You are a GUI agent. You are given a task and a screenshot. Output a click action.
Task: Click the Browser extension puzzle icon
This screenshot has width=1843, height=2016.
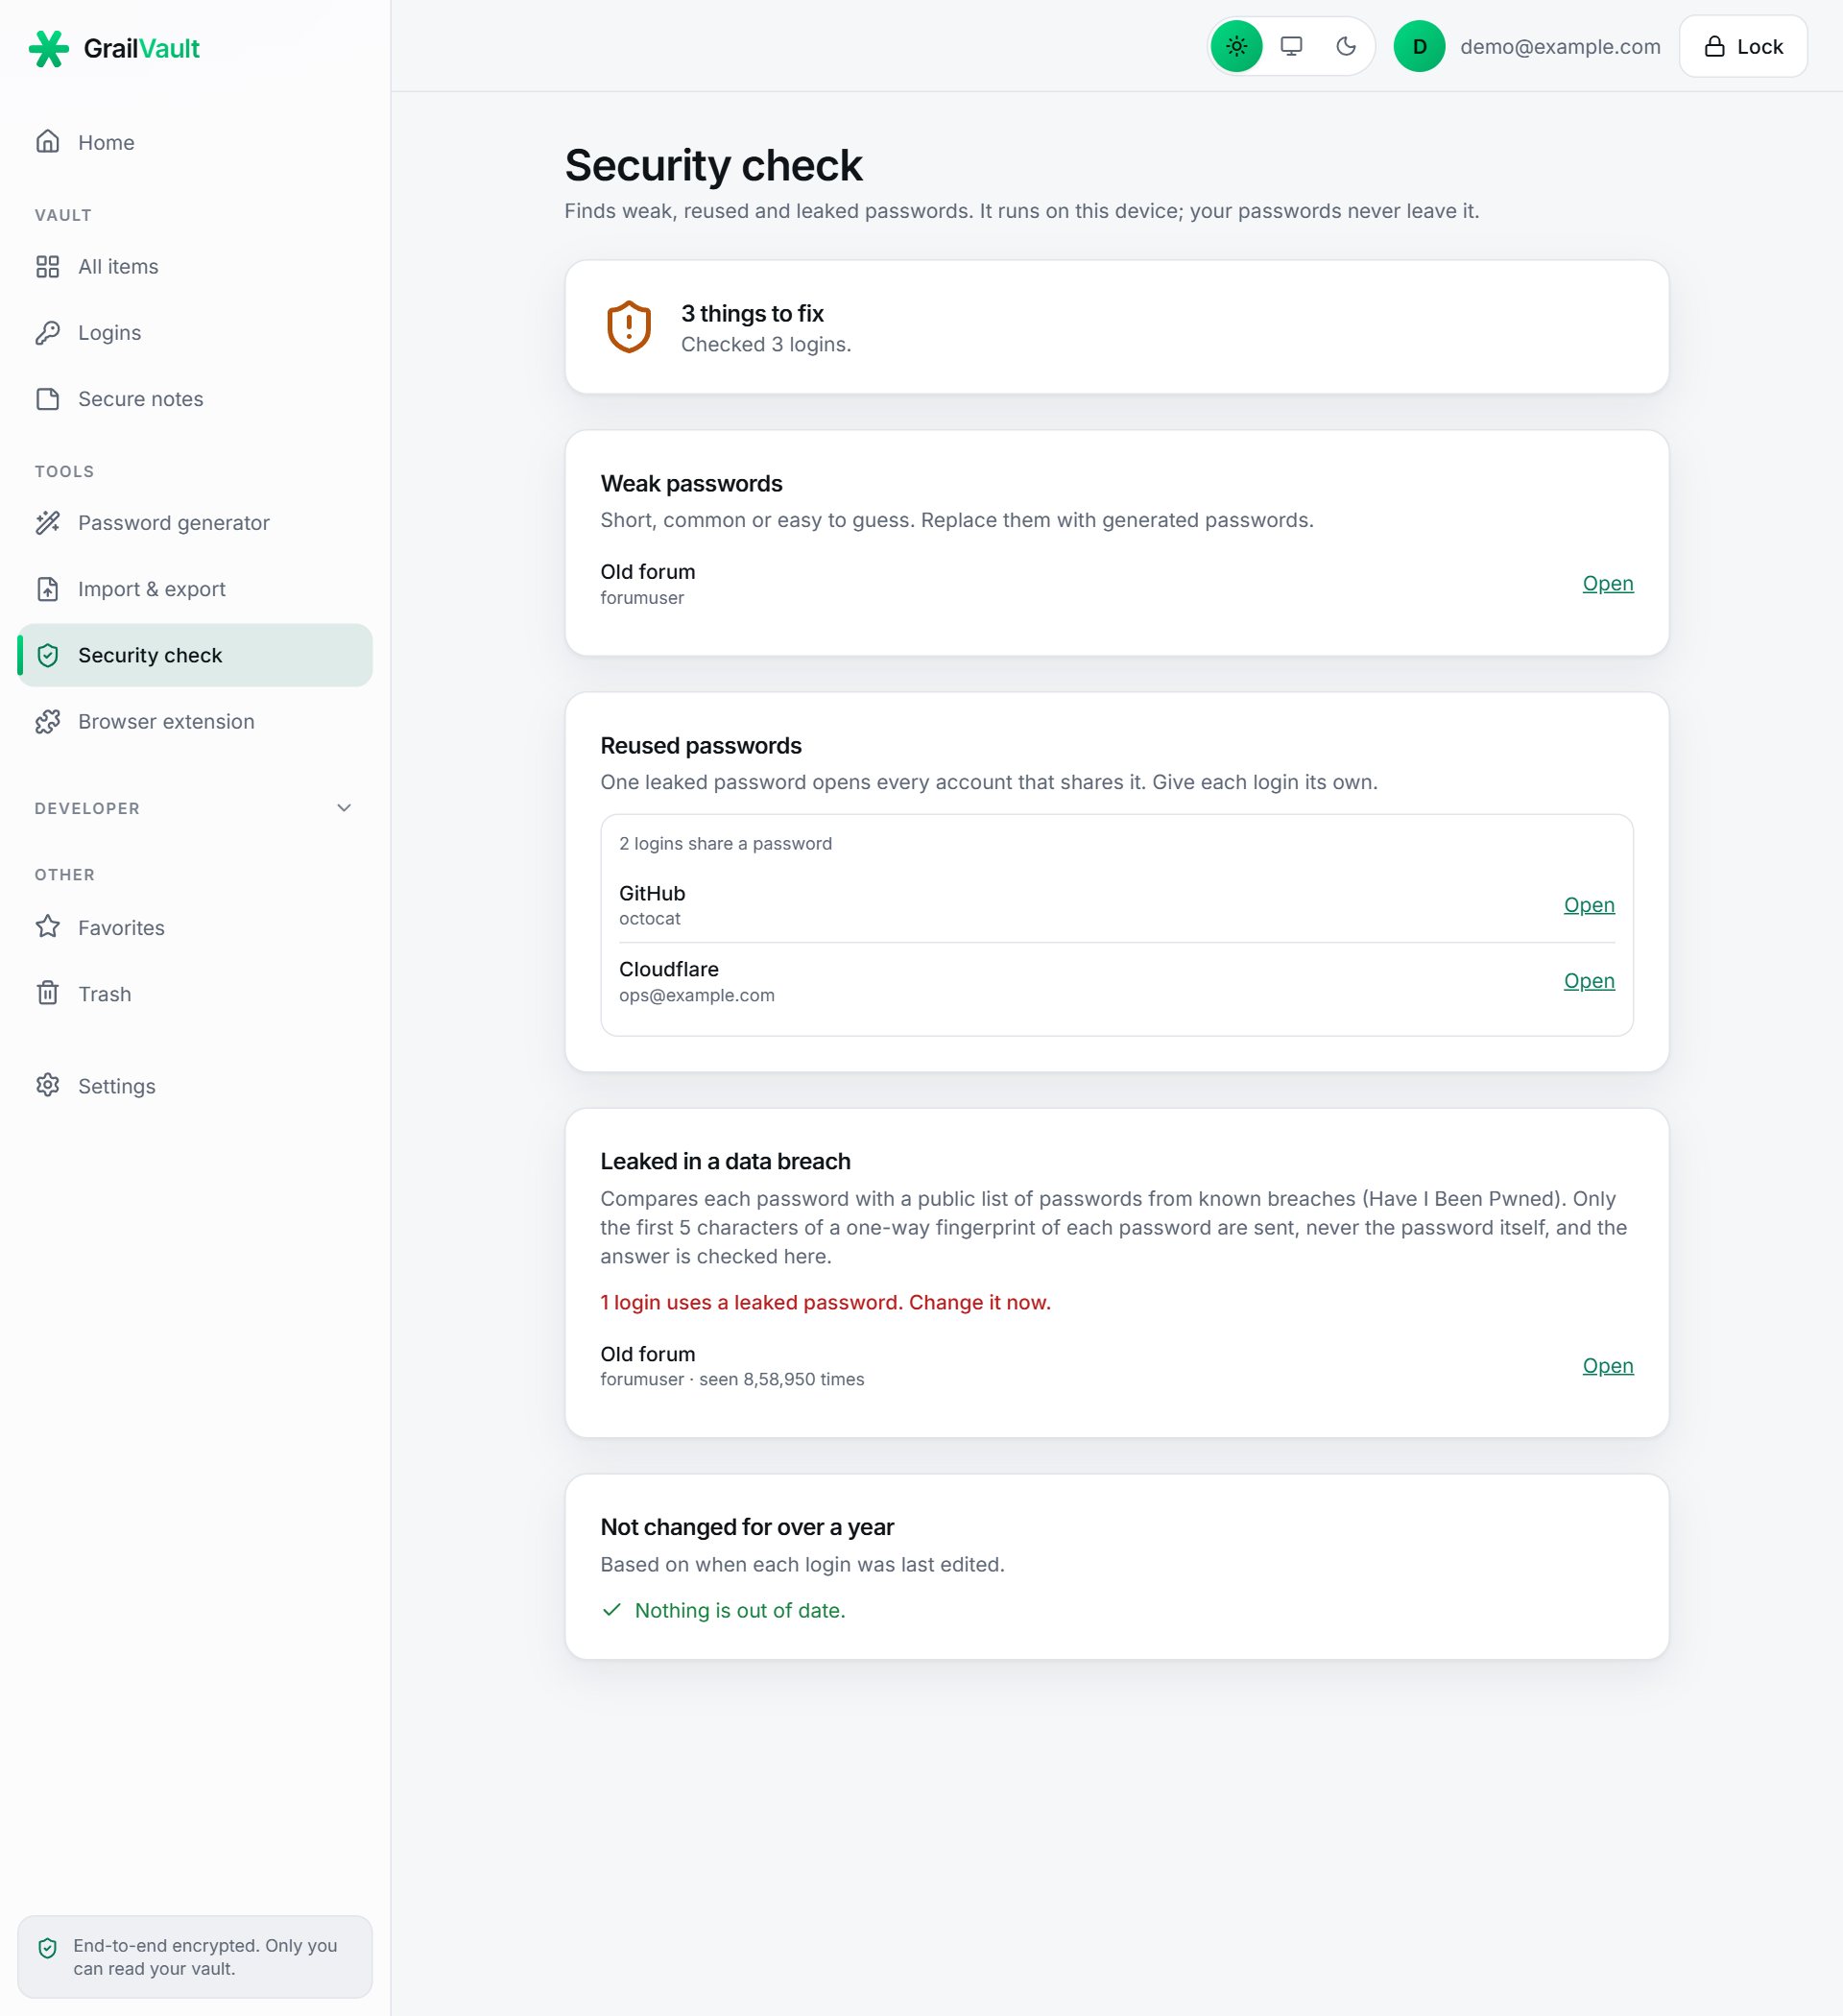pos(47,721)
